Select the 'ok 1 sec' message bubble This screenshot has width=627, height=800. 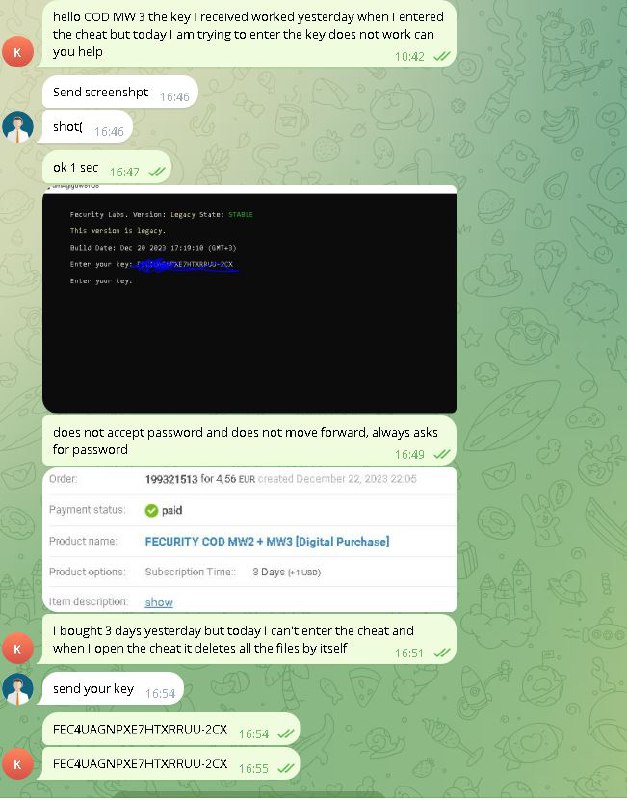[106, 167]
